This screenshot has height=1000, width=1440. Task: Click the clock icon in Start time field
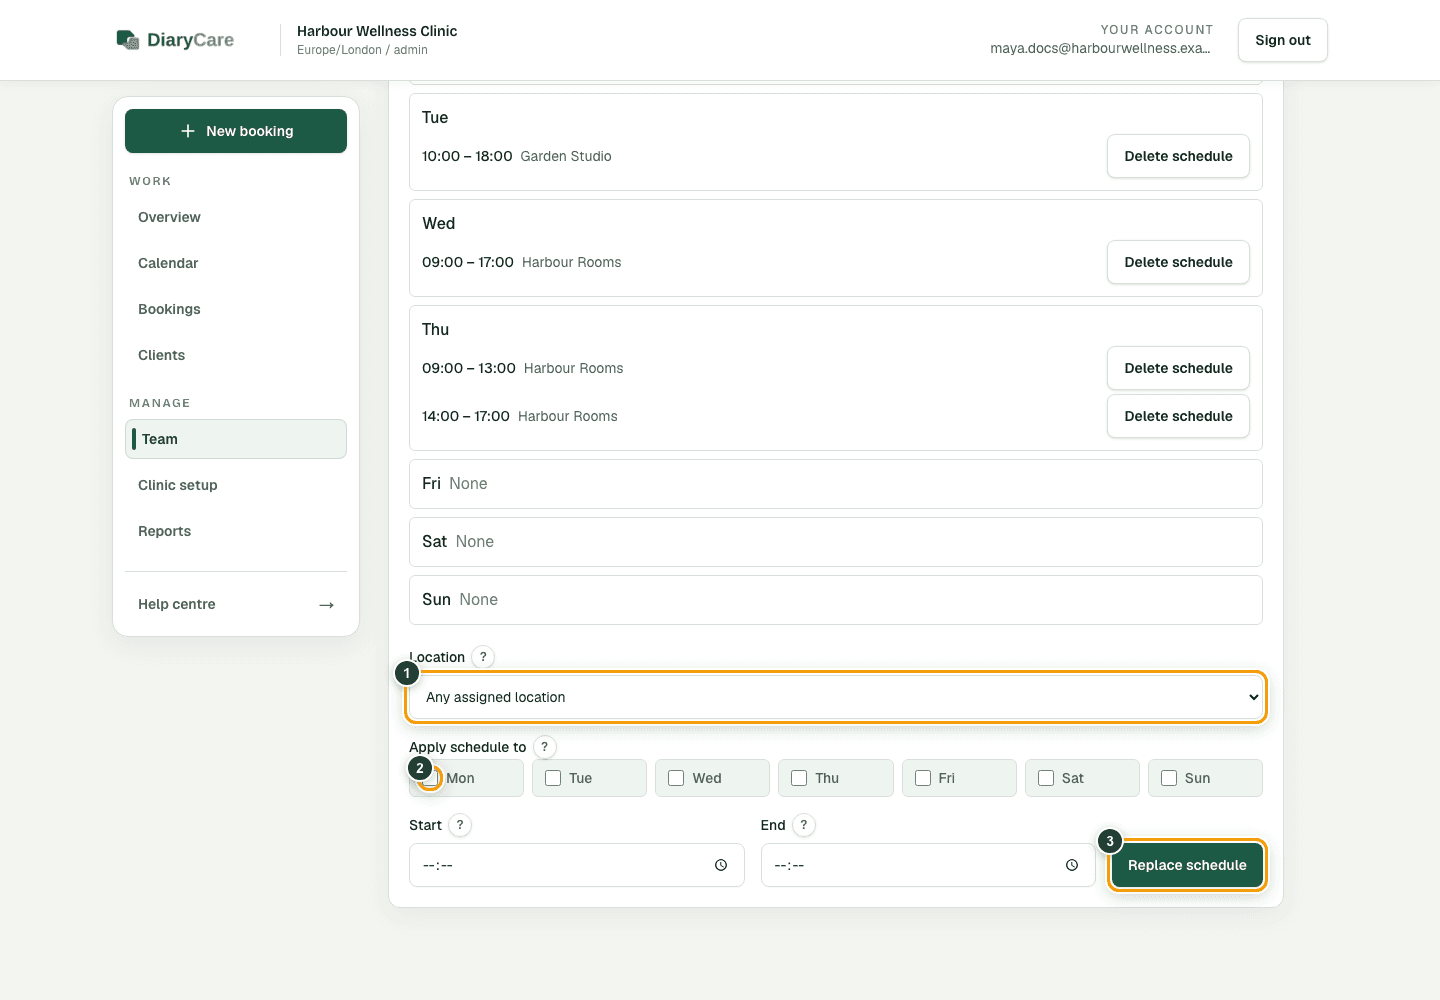click(721, 865)
